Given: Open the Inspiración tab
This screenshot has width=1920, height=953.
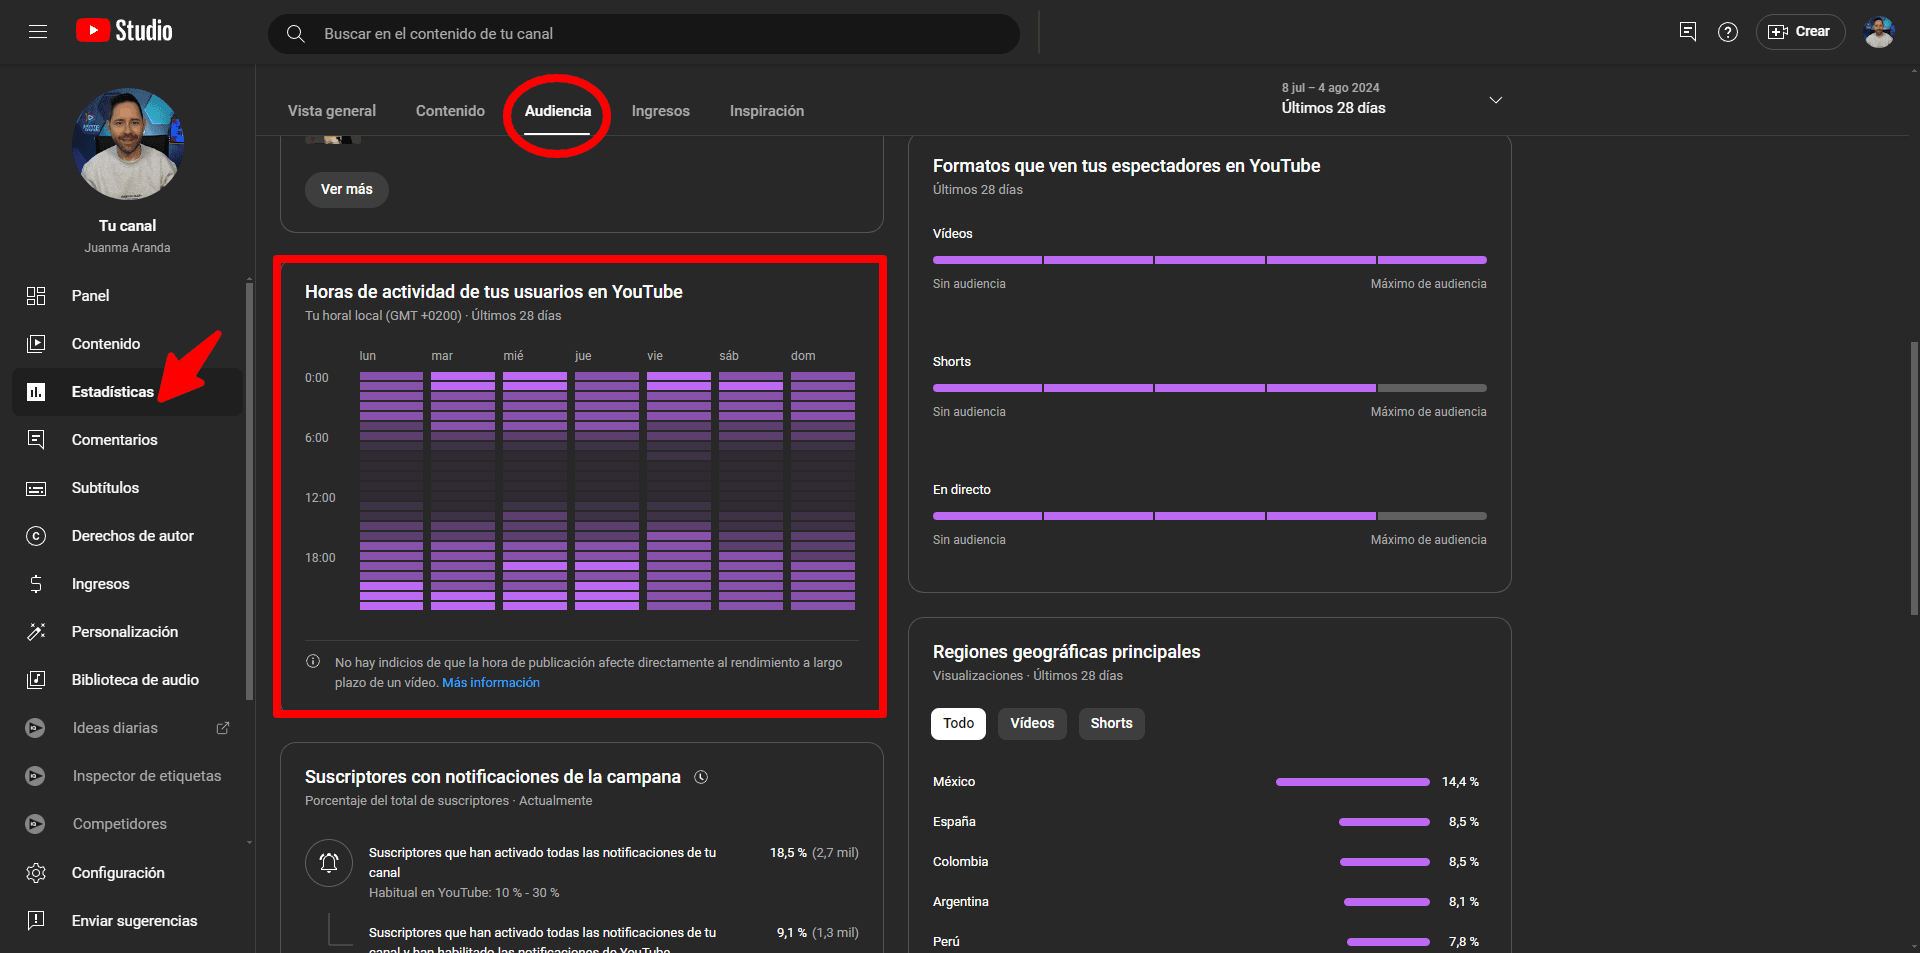Looking at the screenshot, I should [767, 111].
